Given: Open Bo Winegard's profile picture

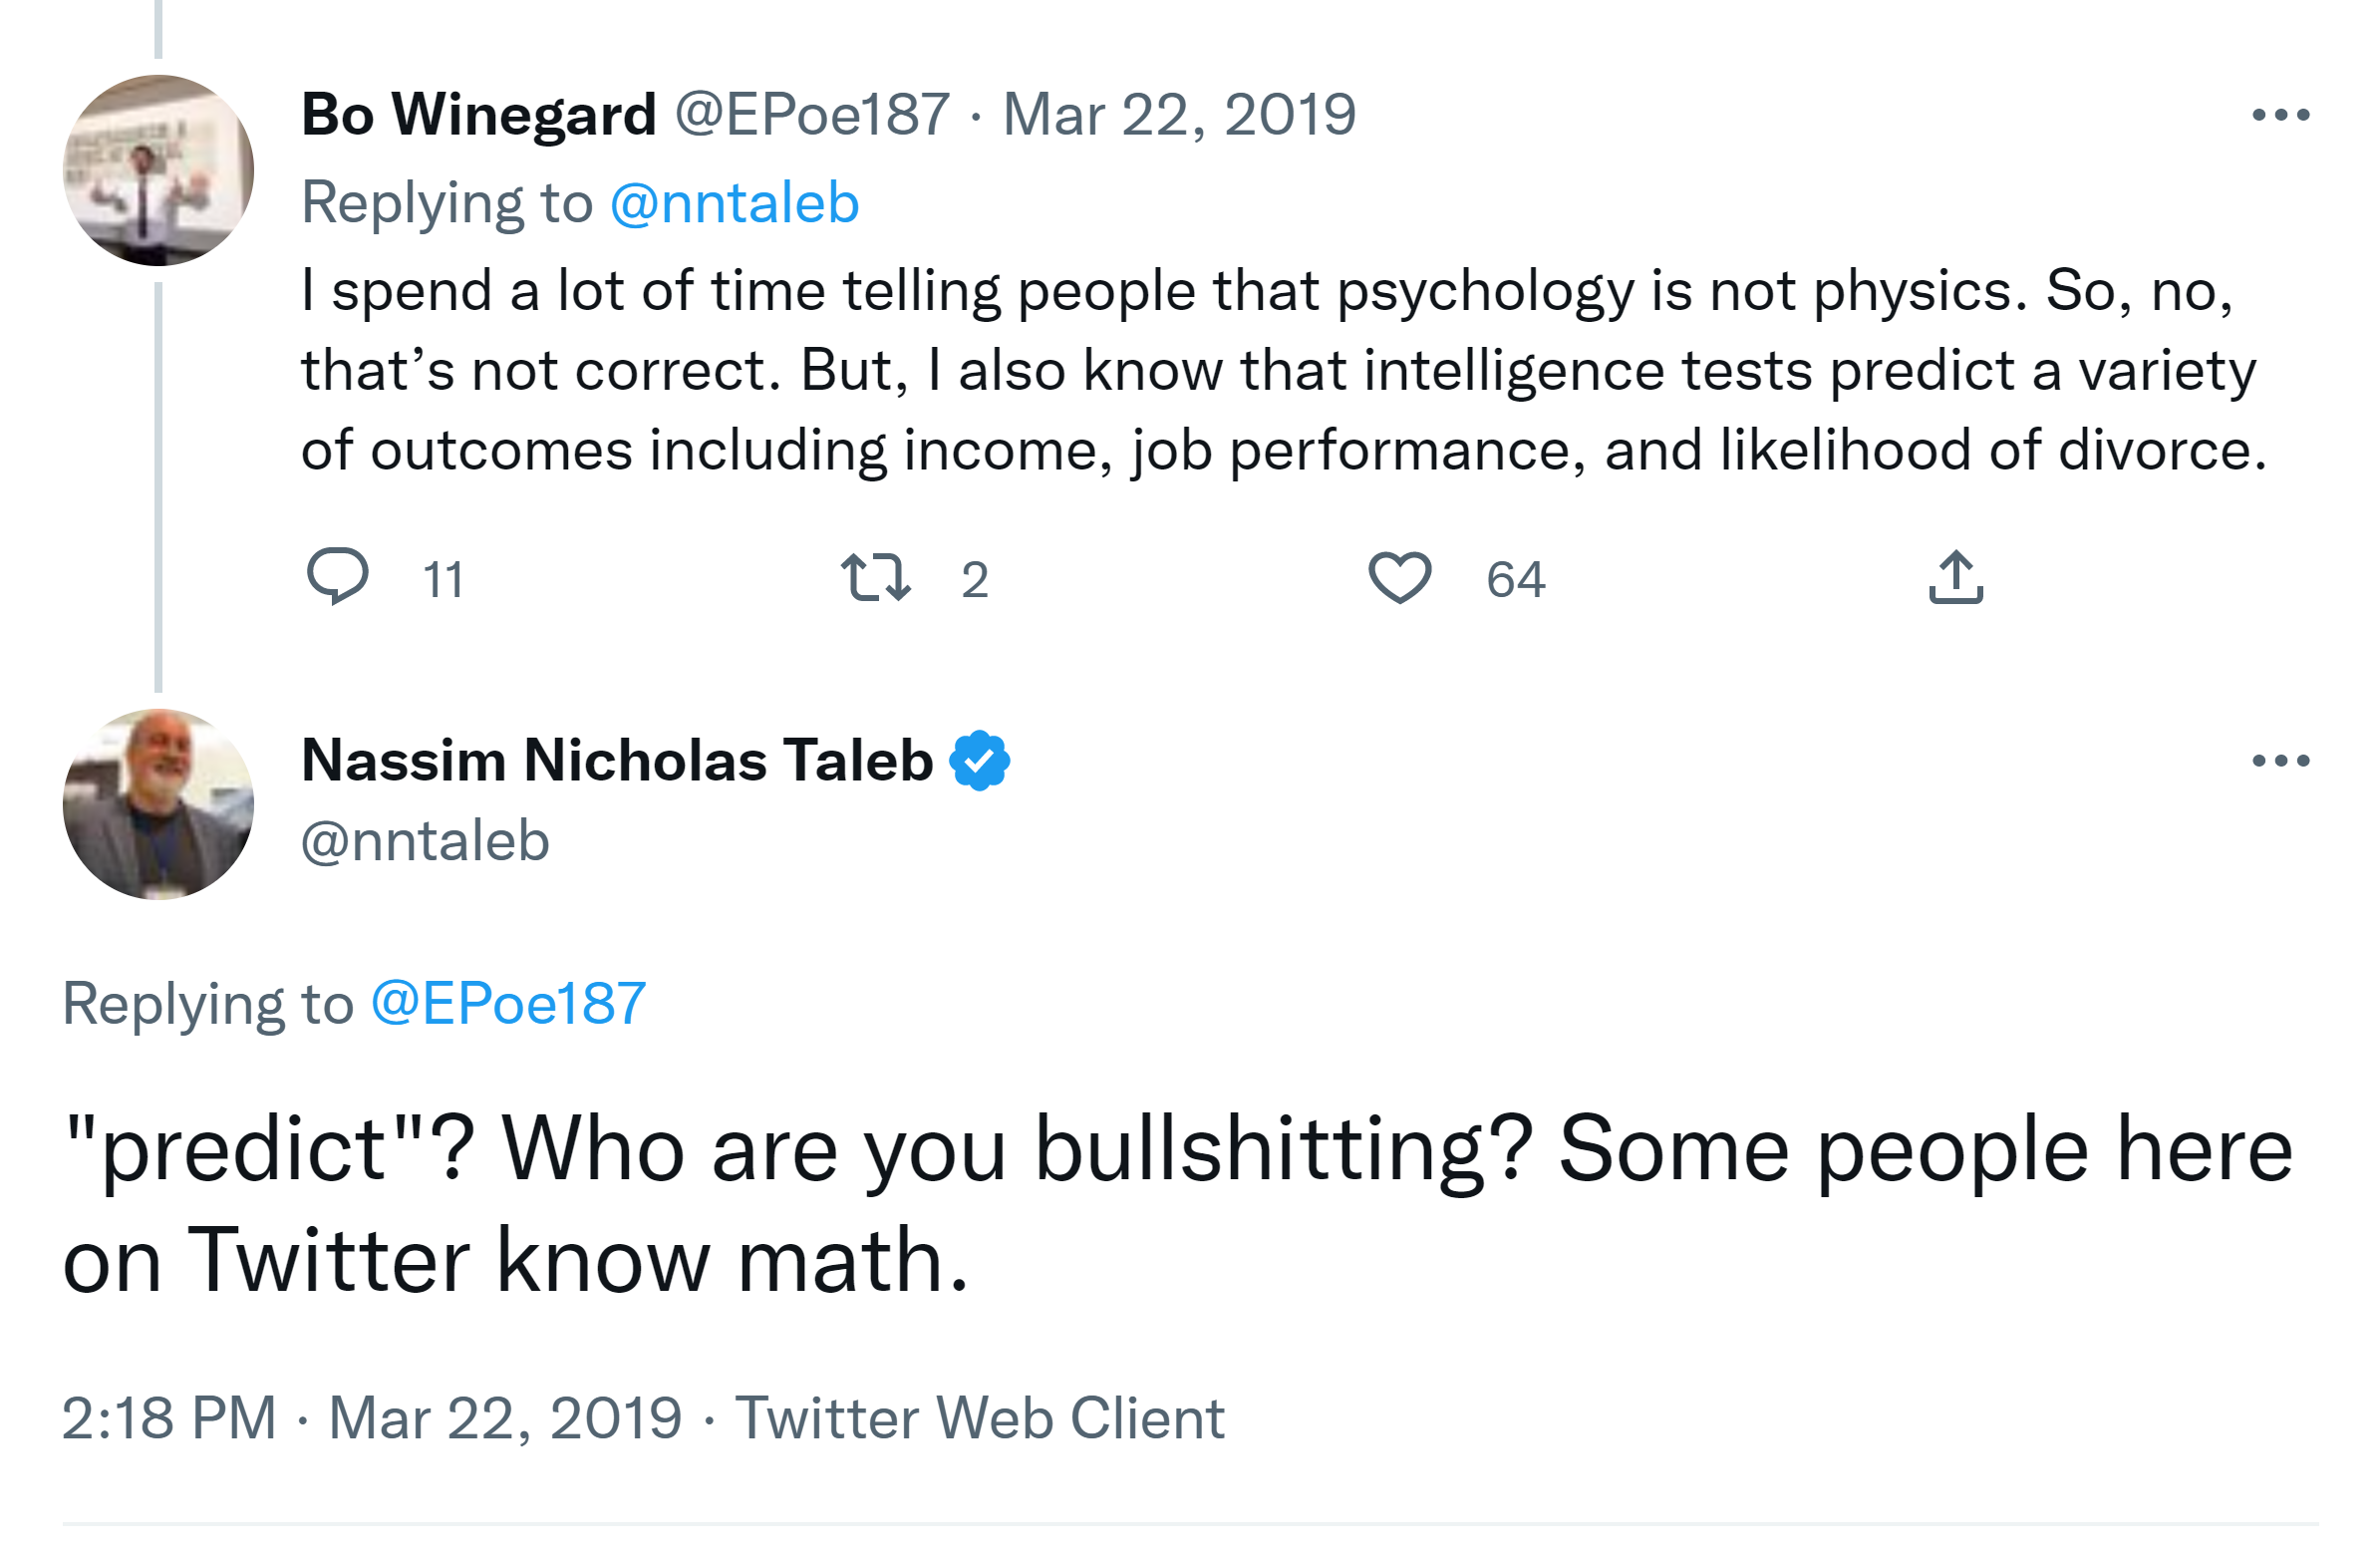Looking at the screenshot, I should (x=158, y=170).
